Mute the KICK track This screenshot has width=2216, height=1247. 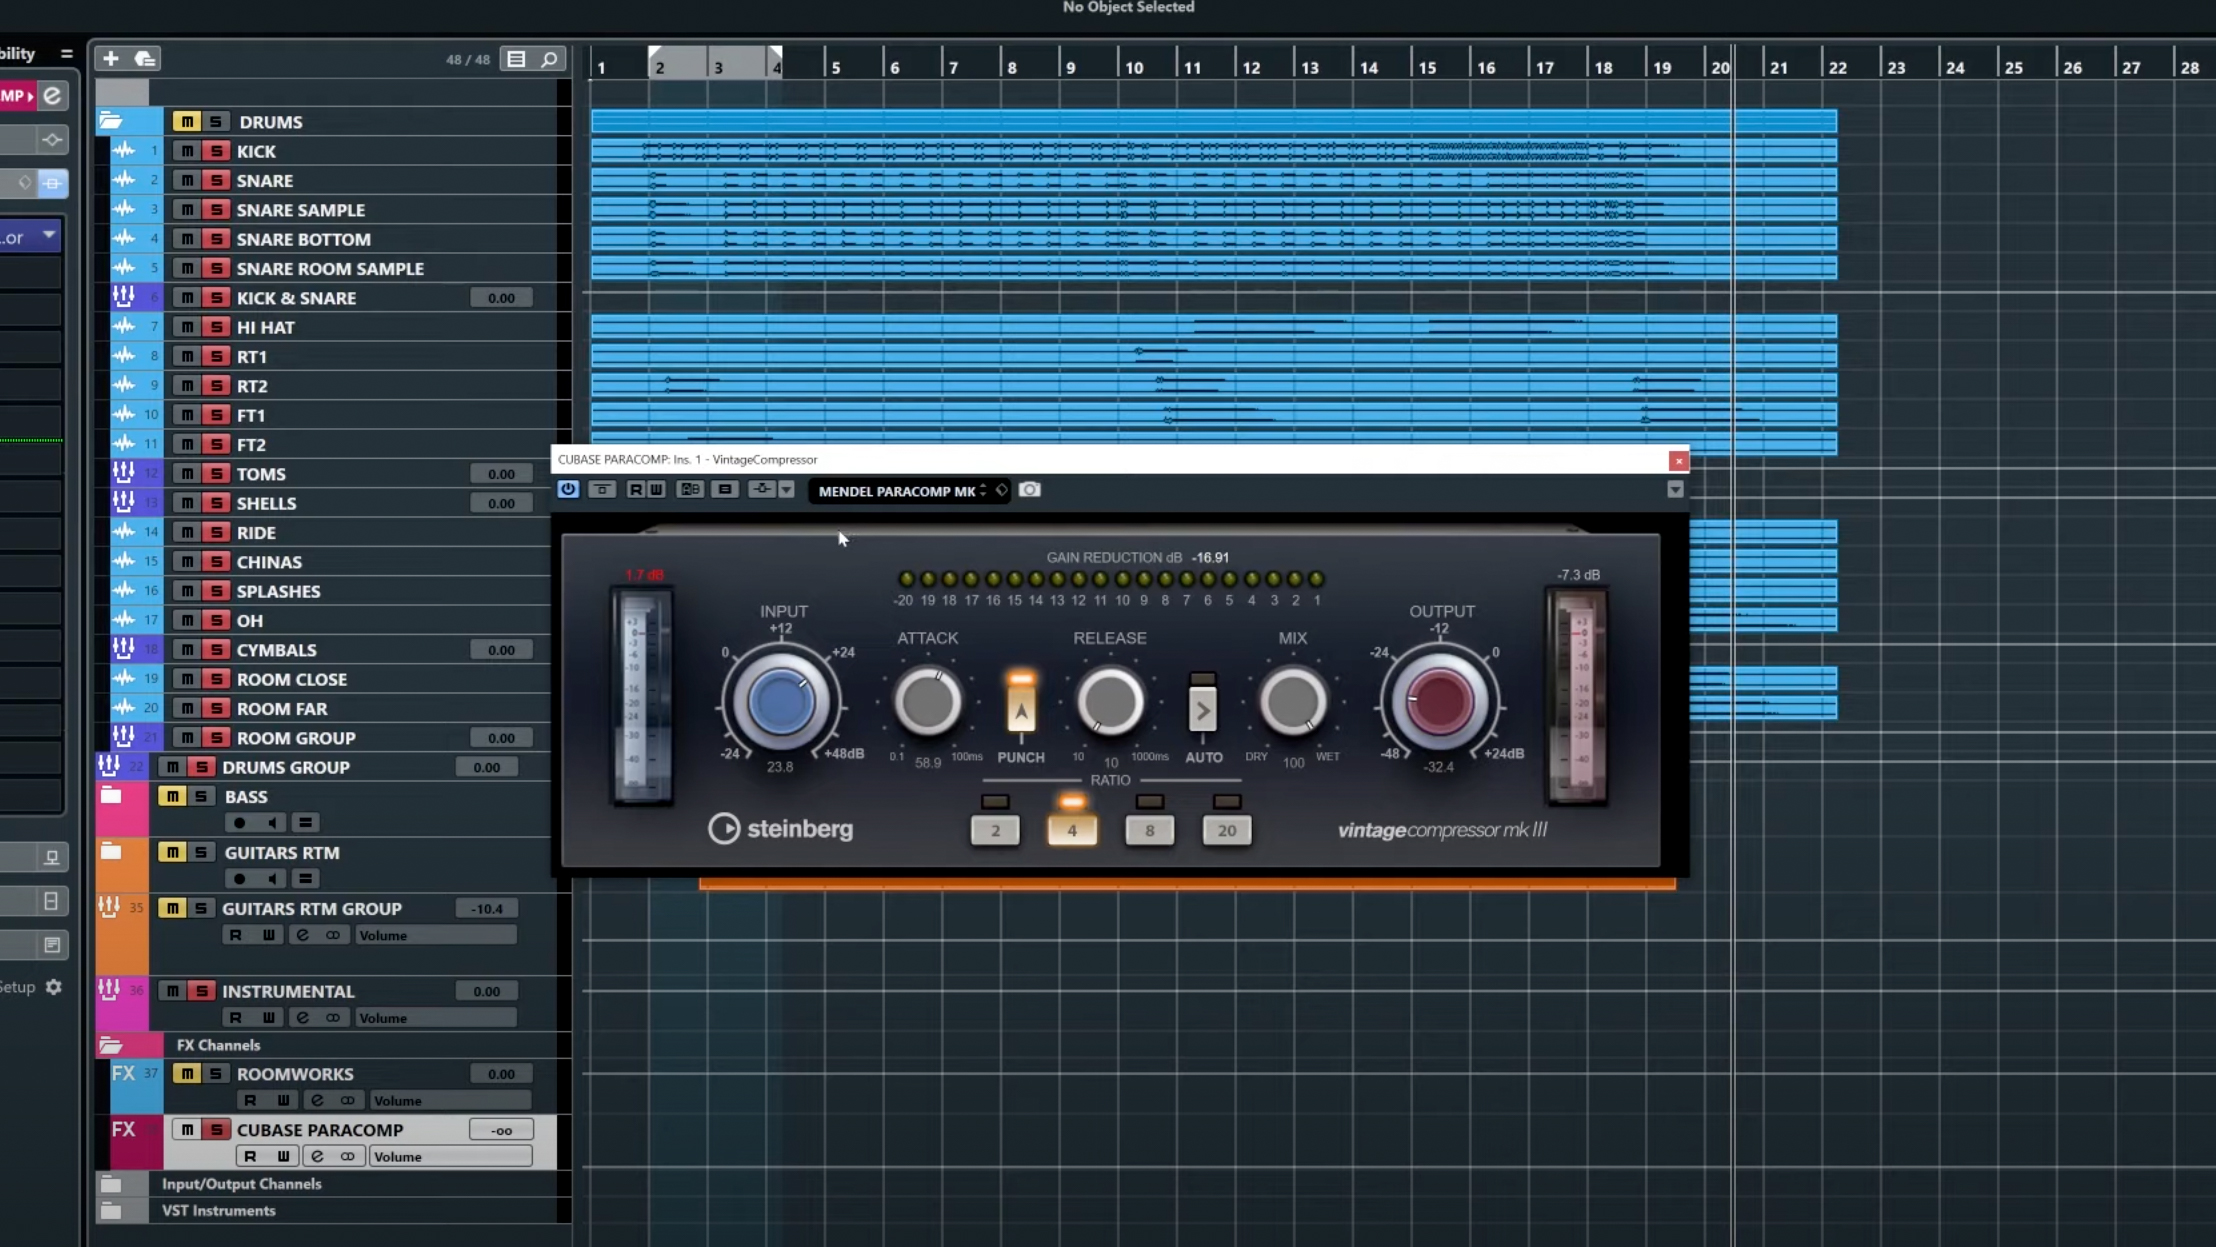tap(185, 150)
